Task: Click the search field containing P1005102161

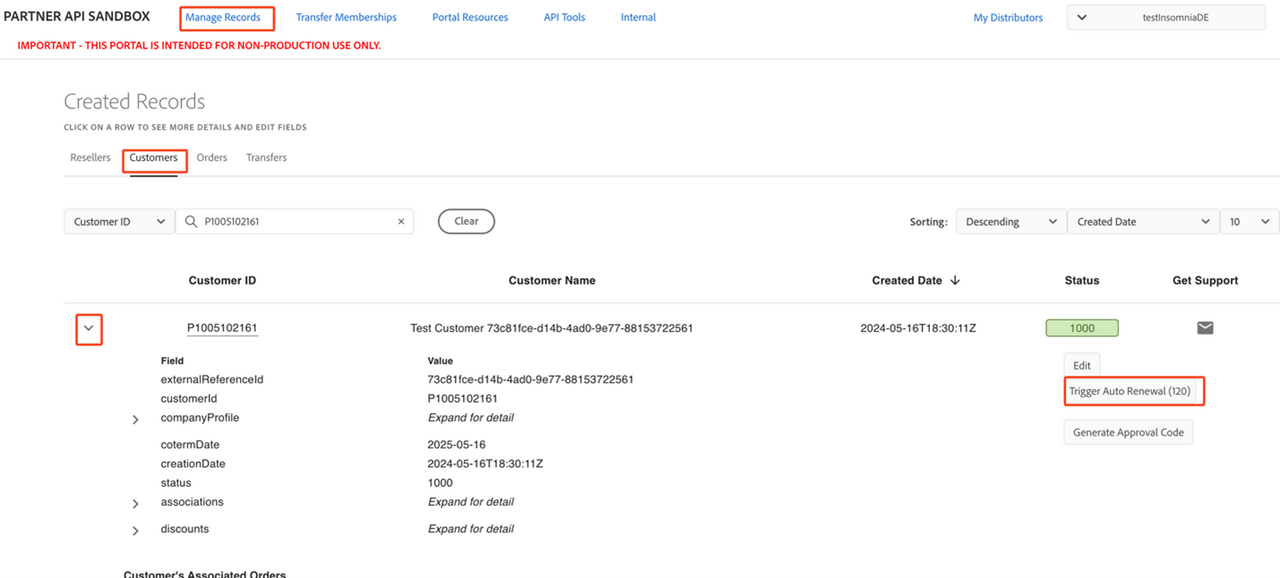Action: coord(295,222)
